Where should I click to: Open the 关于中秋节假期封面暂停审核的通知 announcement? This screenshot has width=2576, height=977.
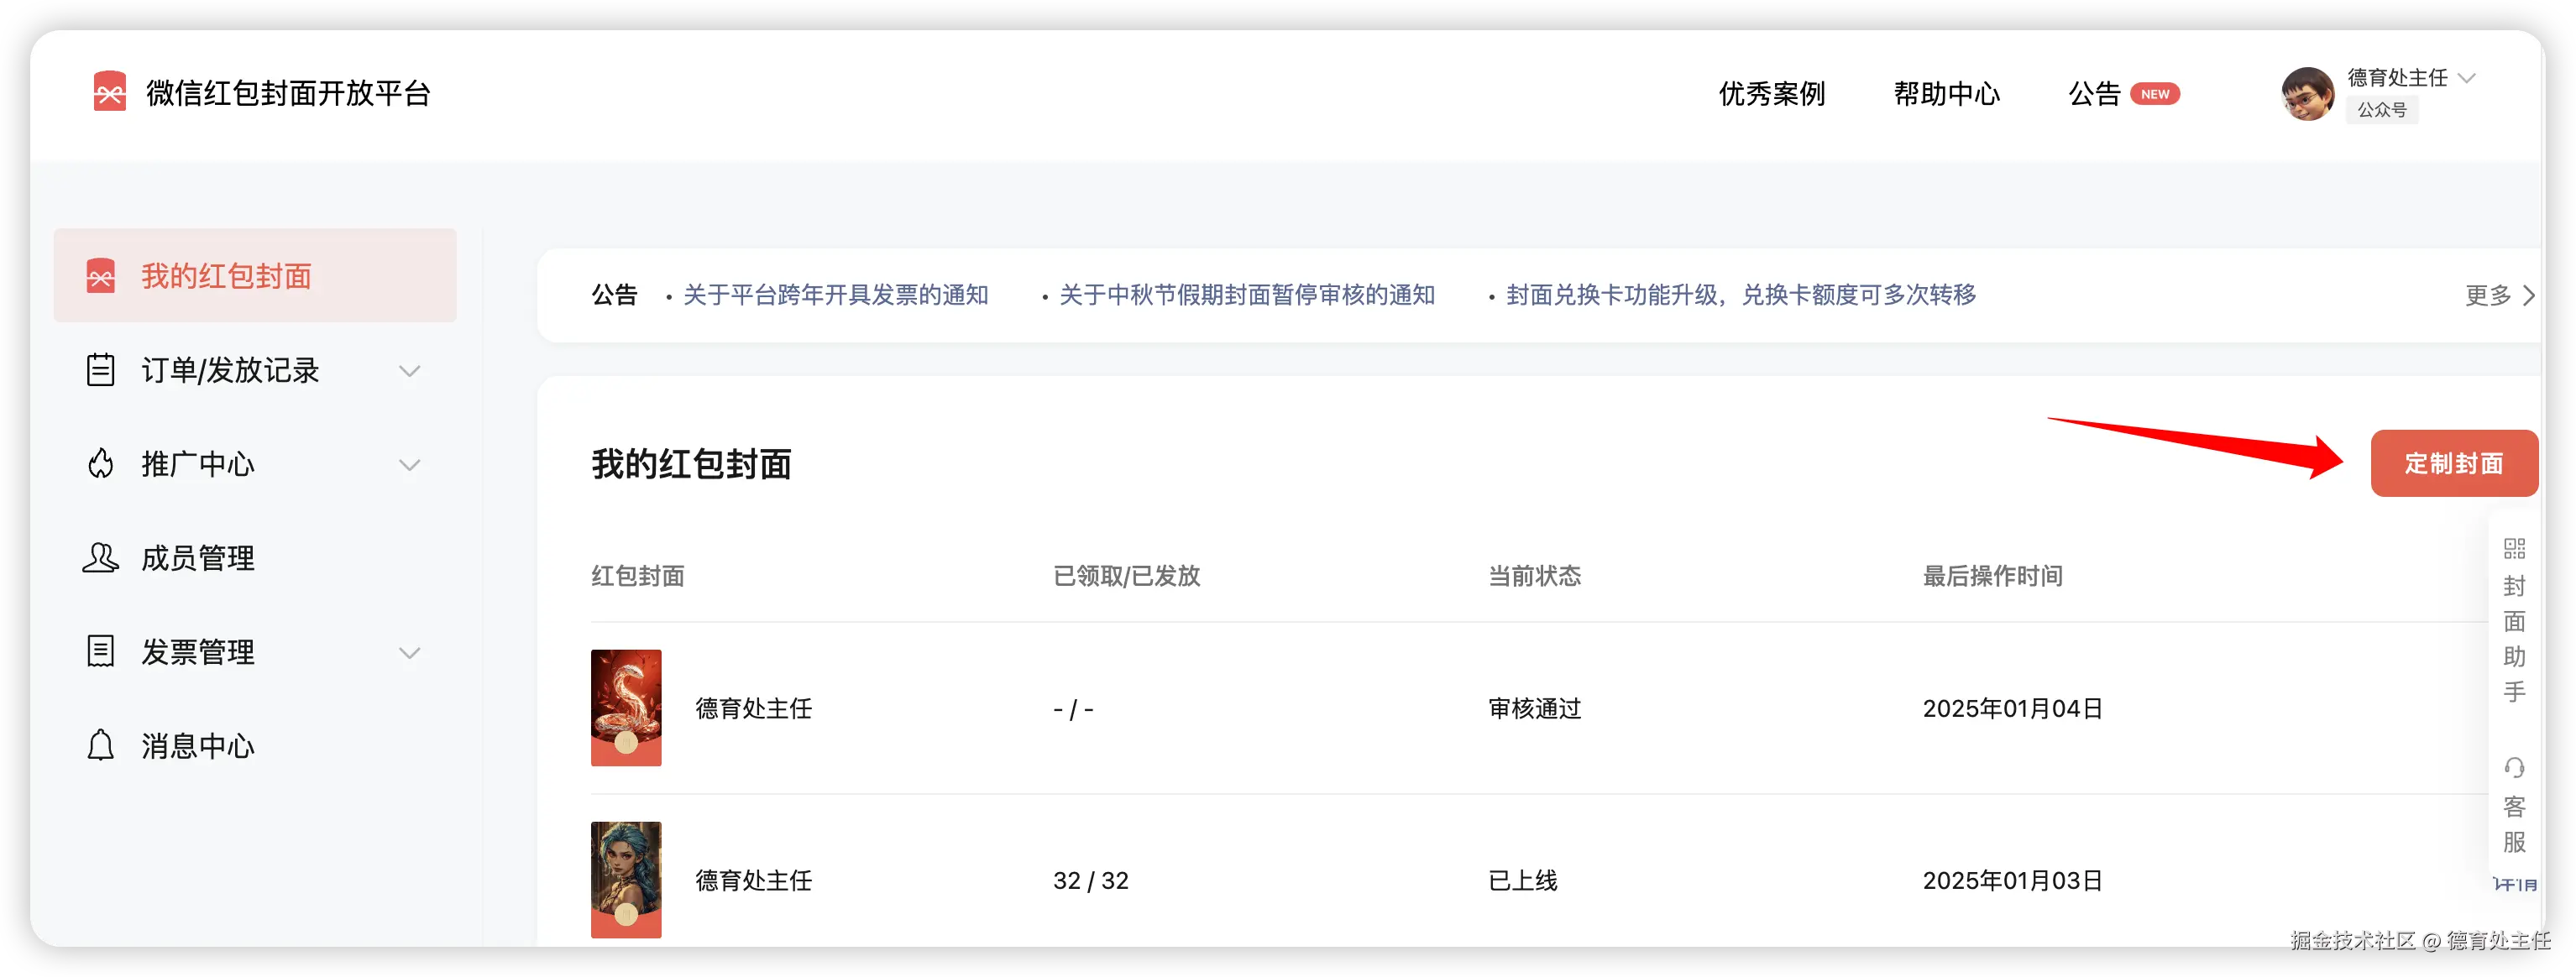click(1247, 295)
